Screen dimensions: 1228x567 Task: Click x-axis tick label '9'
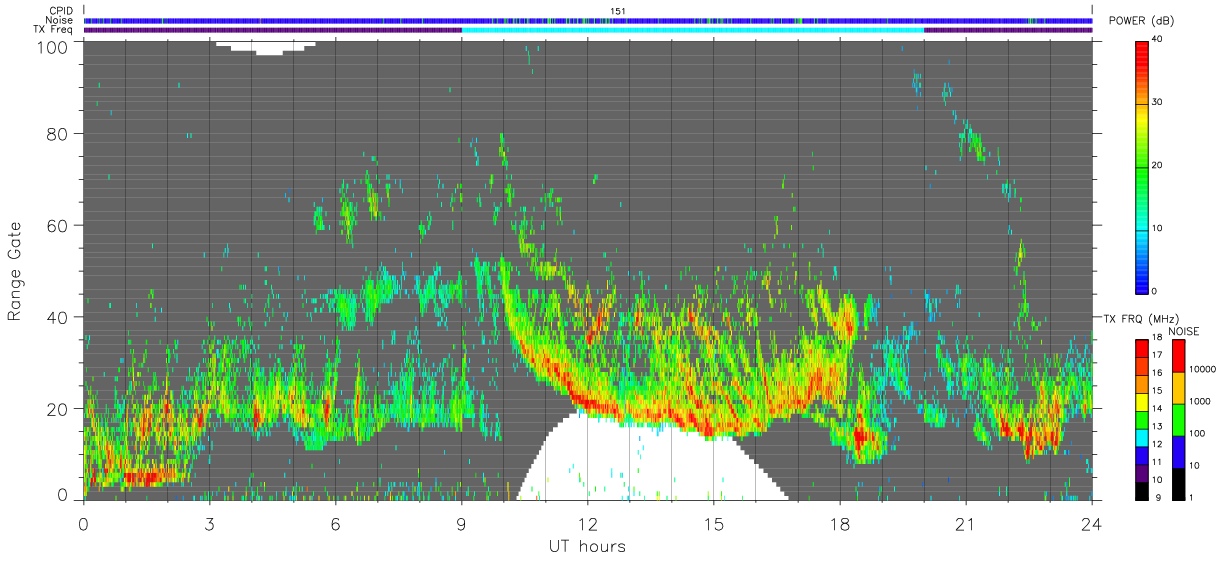[x=461, y=524]
